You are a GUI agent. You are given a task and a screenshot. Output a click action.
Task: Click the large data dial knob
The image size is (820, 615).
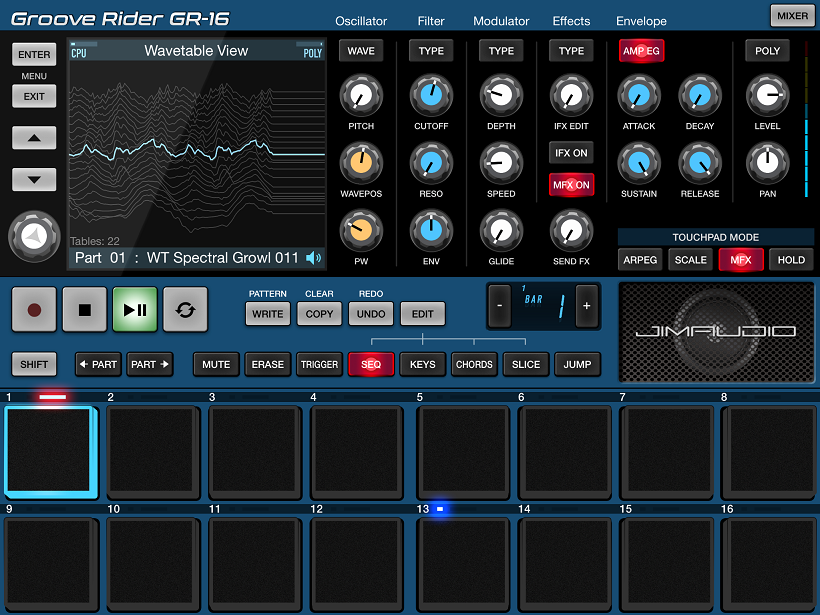(x=34, y=236)
